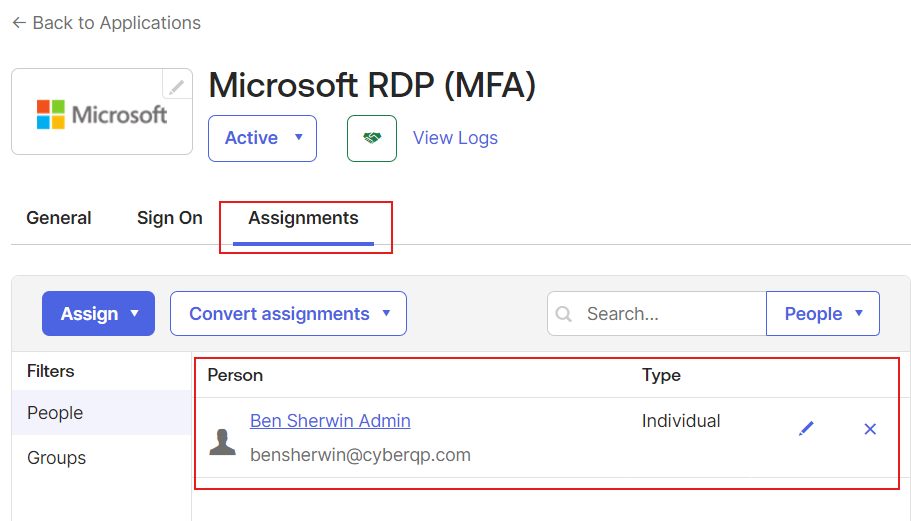Select the Groups filter in sidebar
The height and width of the screenshot is (521, 911).
[x=101, y=458]
